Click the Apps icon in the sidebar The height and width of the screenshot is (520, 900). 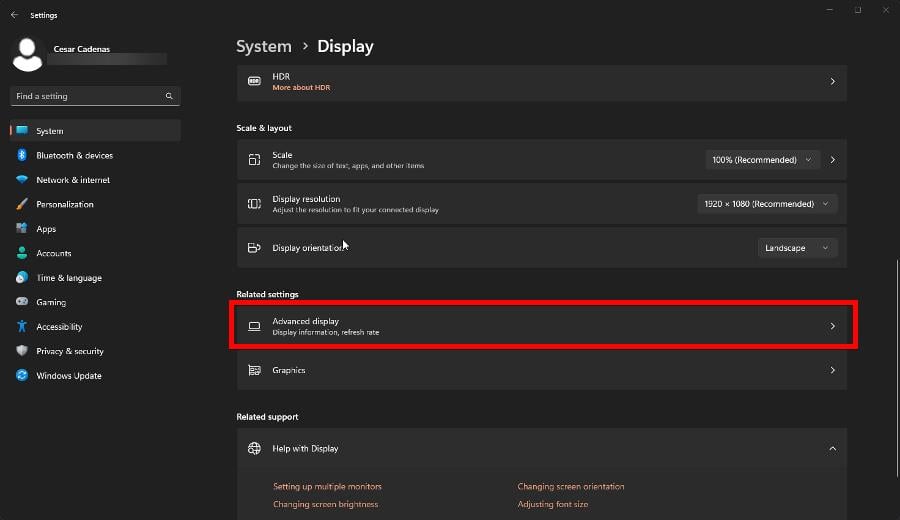22,228
